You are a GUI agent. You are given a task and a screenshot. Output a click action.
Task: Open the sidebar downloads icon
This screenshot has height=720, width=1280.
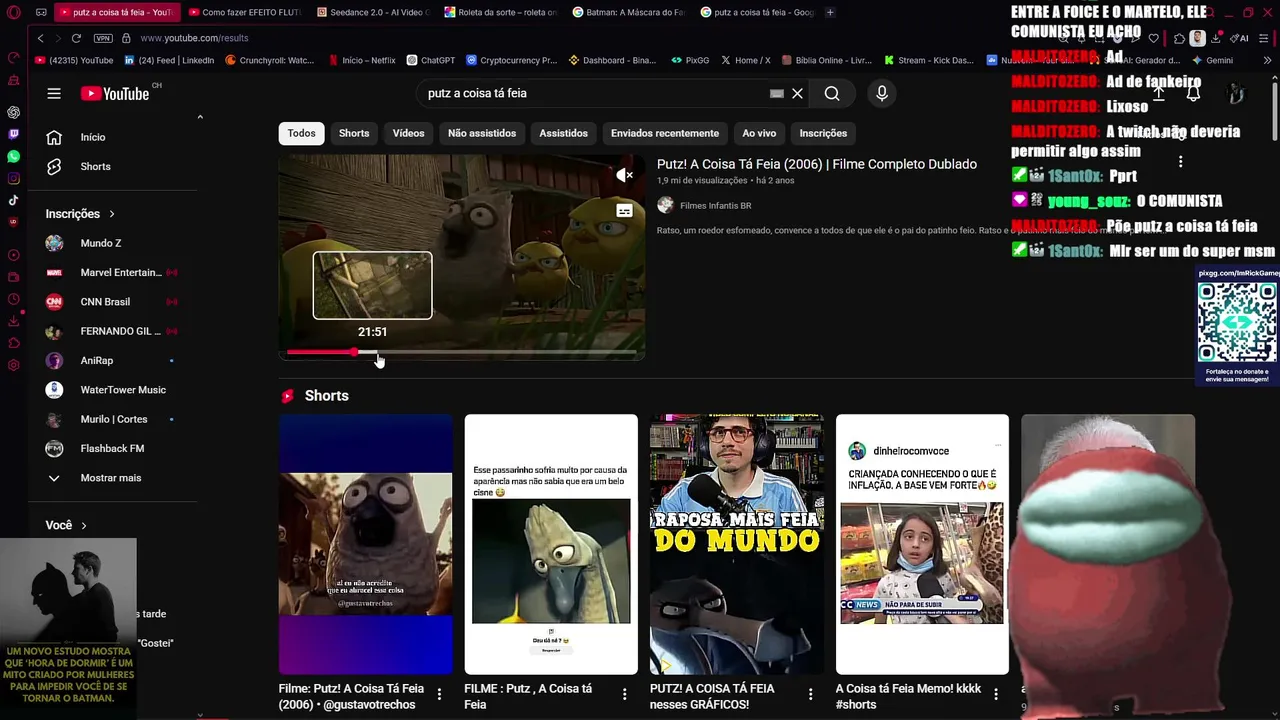point(13,321)
